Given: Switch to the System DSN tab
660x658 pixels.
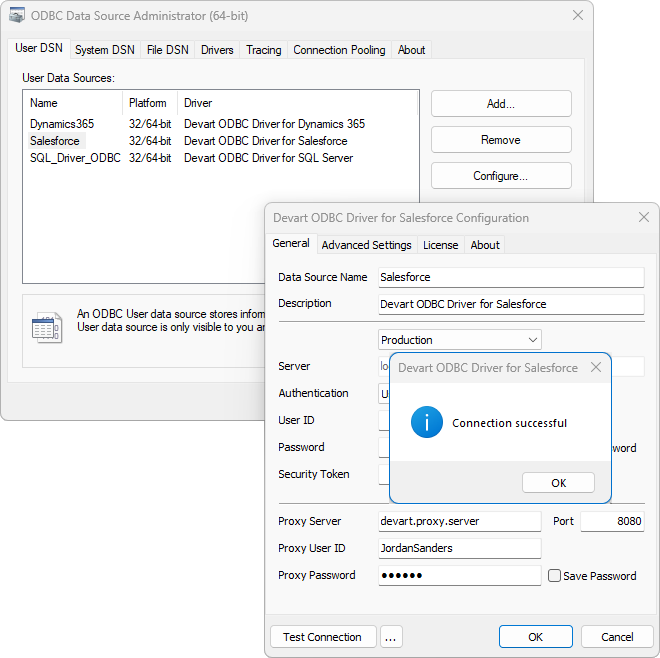Looking at the screenshot, I should click(105, 50).
